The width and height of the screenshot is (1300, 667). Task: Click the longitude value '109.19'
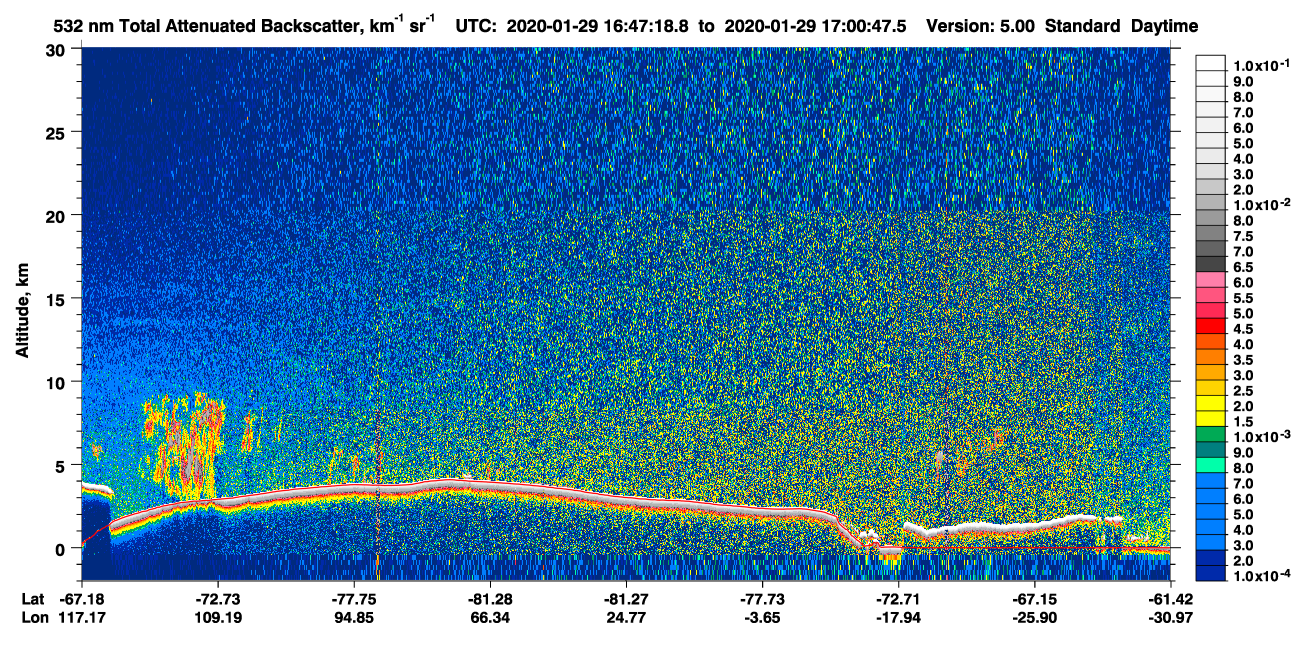(x=218, y=618)
